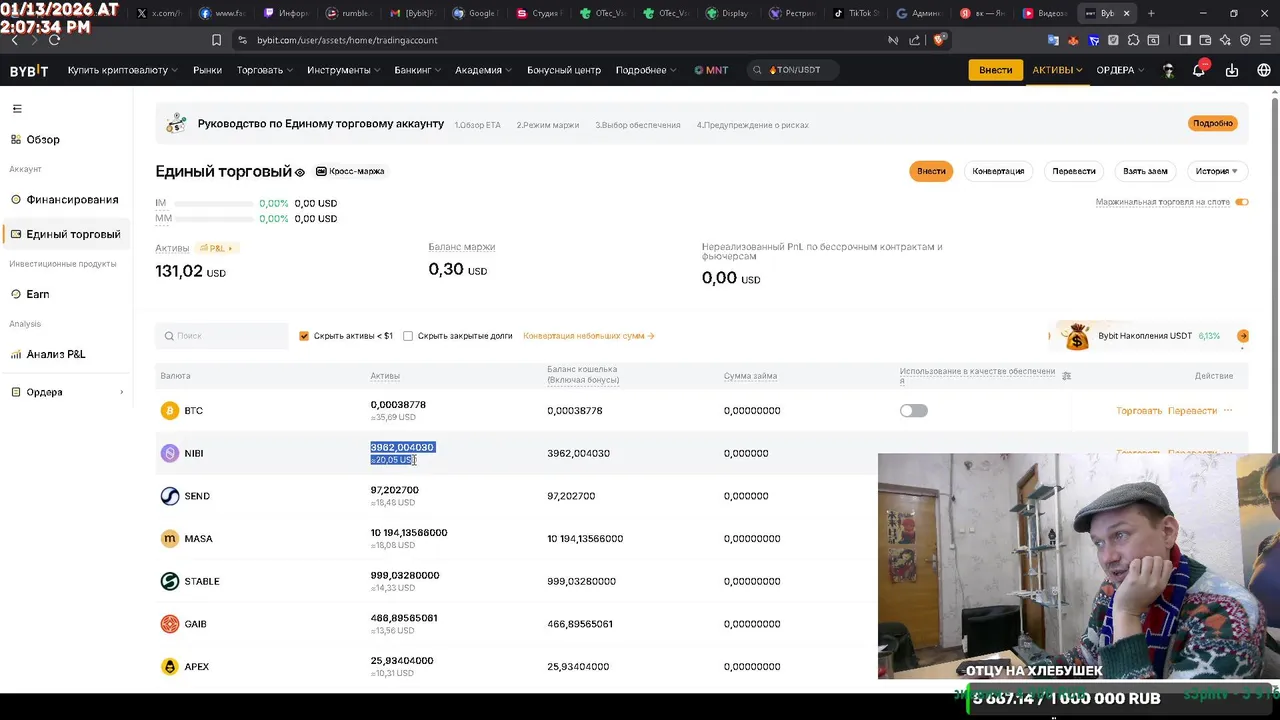Click the collateral settings filter icon

1066,376
